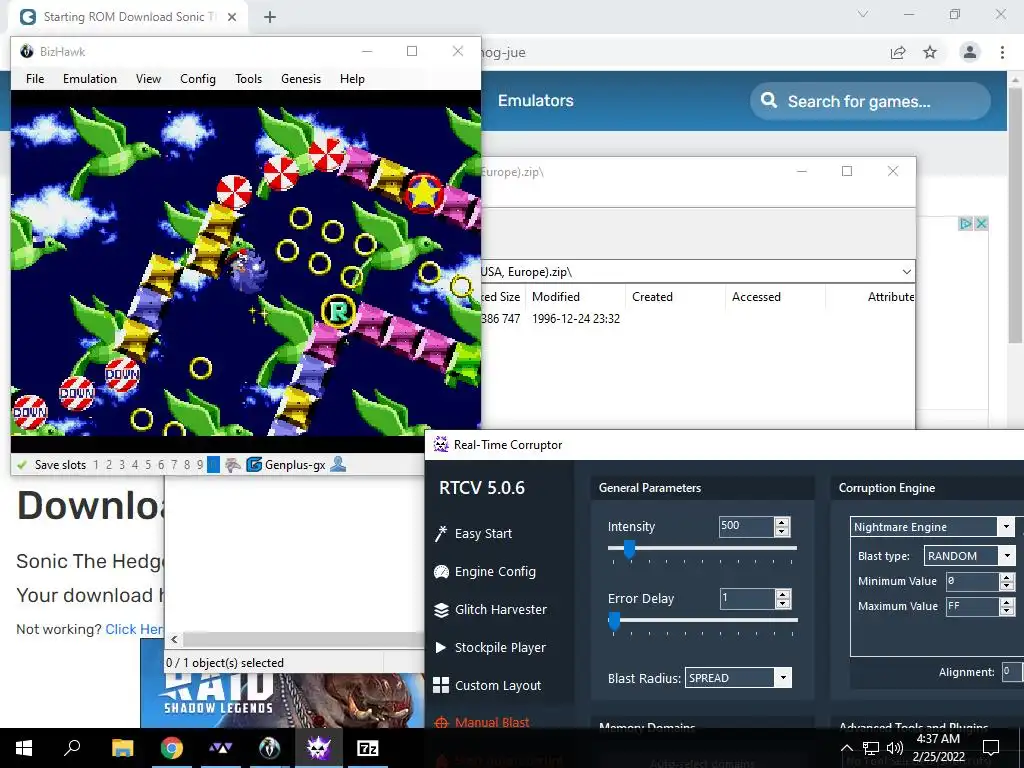
Task: Click the Search for games field
Action: (x=870, y=101)
